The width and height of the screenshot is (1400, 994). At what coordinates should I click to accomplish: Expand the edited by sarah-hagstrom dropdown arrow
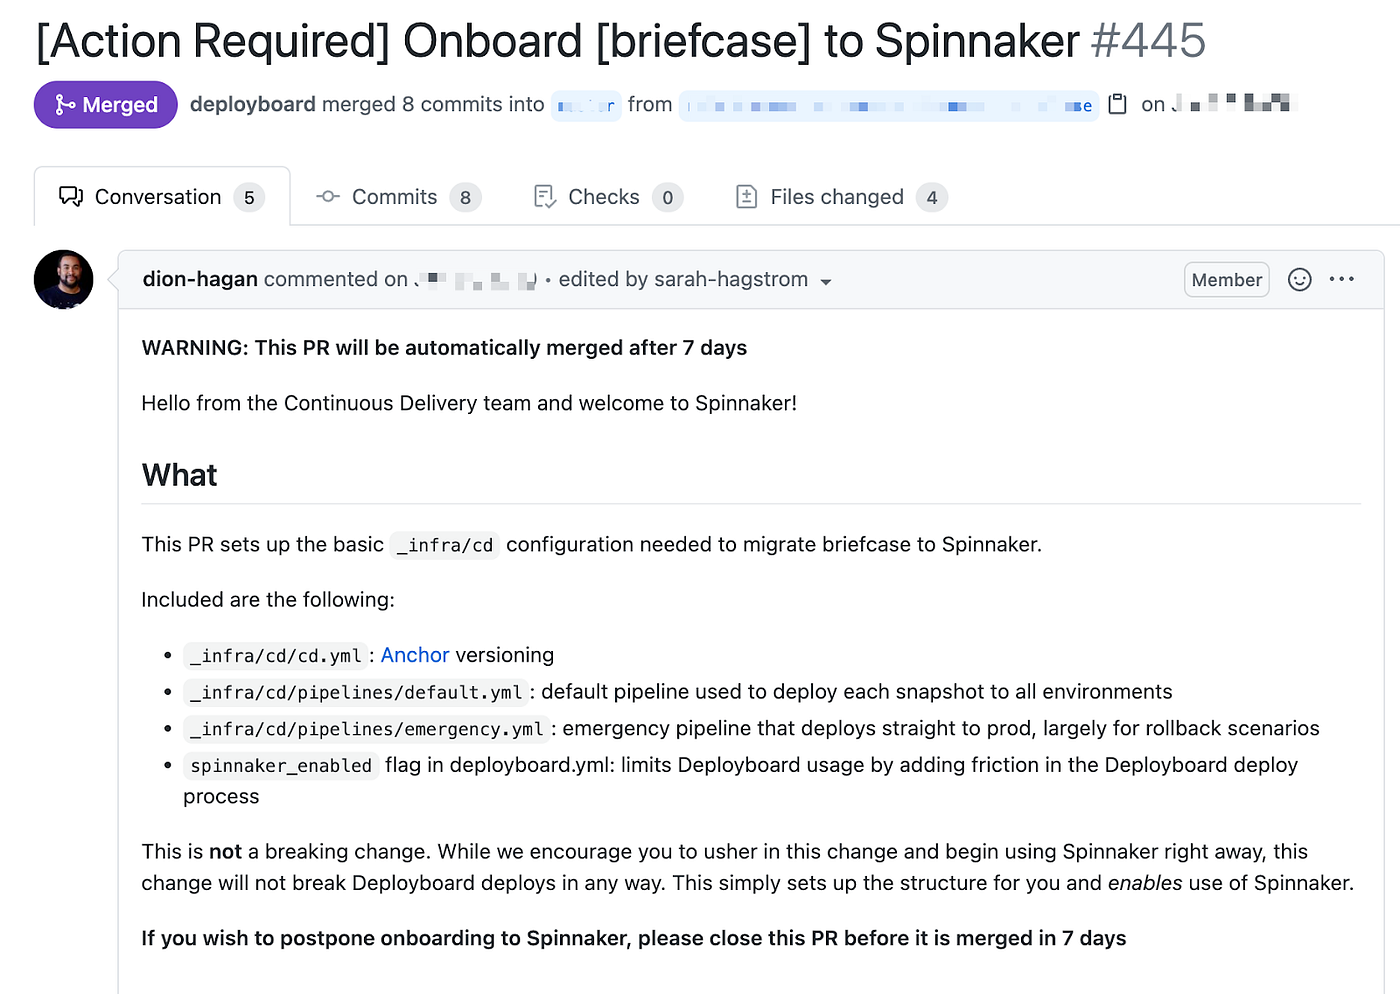tap(826, 282)
